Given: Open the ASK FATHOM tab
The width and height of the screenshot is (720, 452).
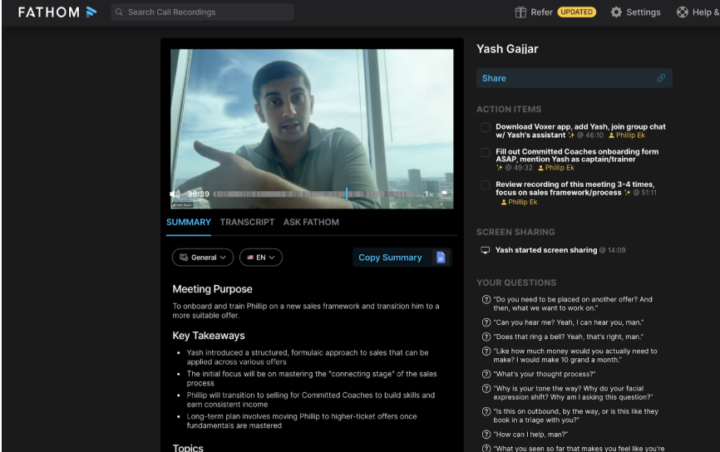Looking at the screenshot, I should tap(311, 222).
